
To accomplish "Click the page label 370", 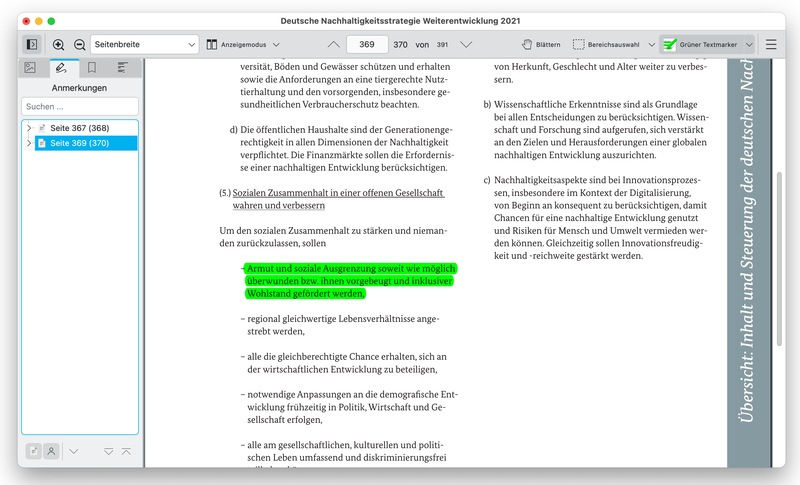I will (x=401, y=44).
